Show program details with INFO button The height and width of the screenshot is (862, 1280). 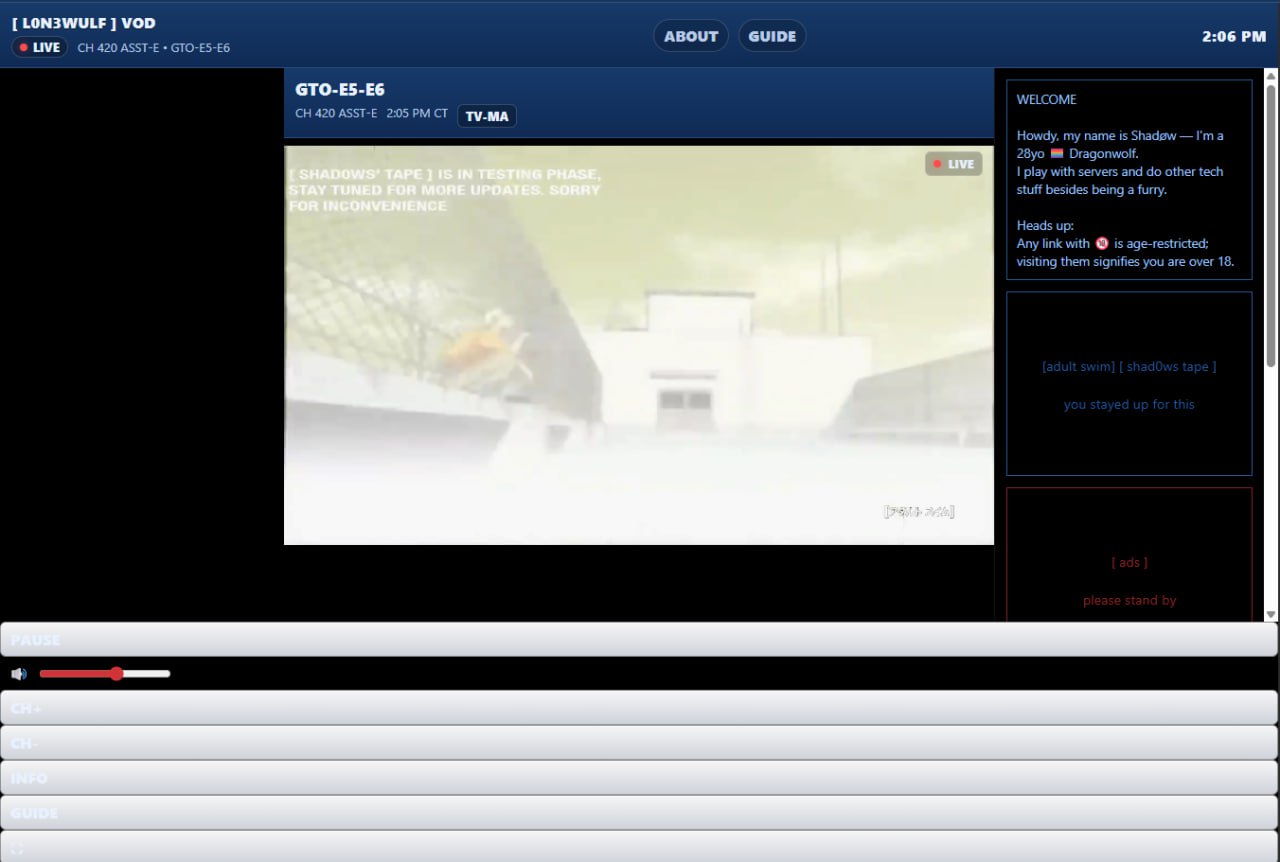pyautogui.click(x=638, y=778)
